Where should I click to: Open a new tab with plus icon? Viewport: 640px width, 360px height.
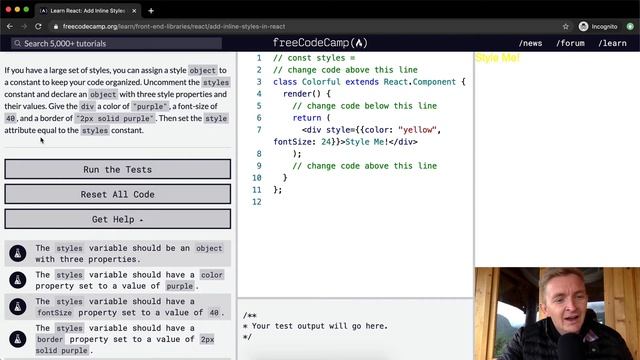(x=151, y=11)
